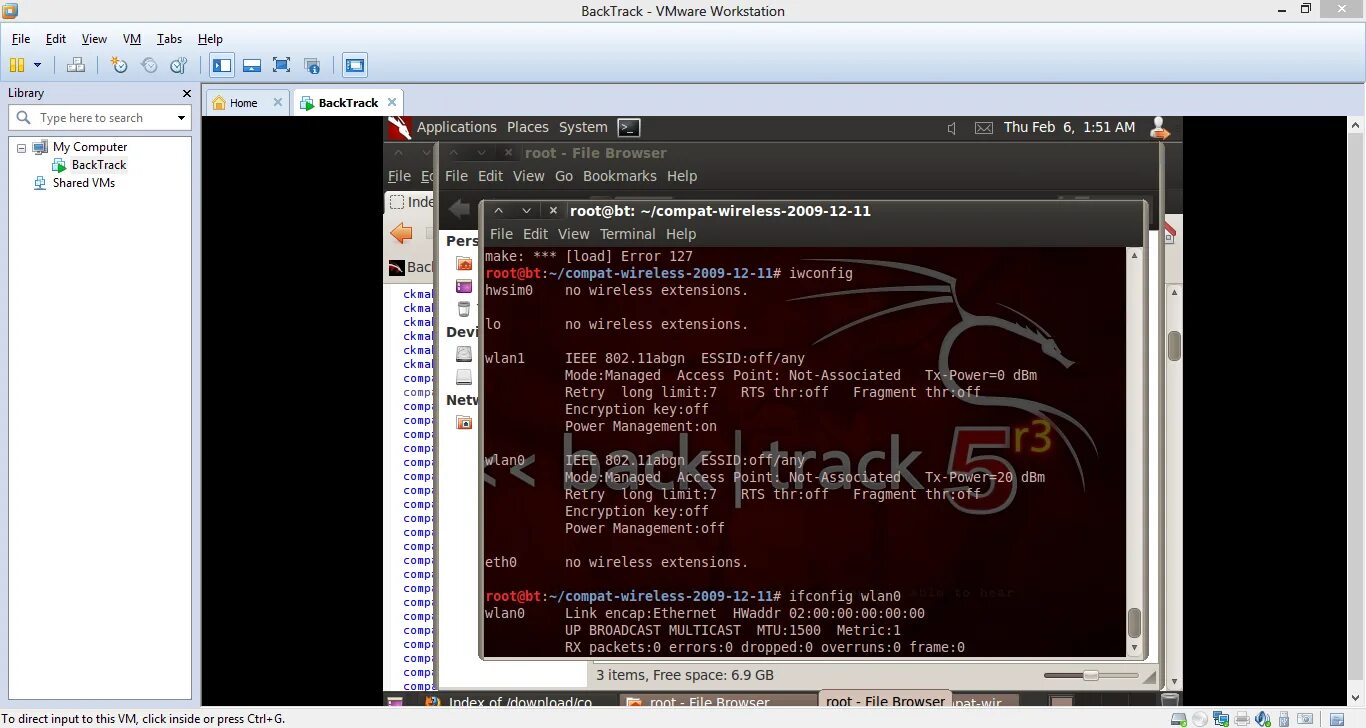Send Ctrl+Alt+Del to the virtual machine

(76, 65)
